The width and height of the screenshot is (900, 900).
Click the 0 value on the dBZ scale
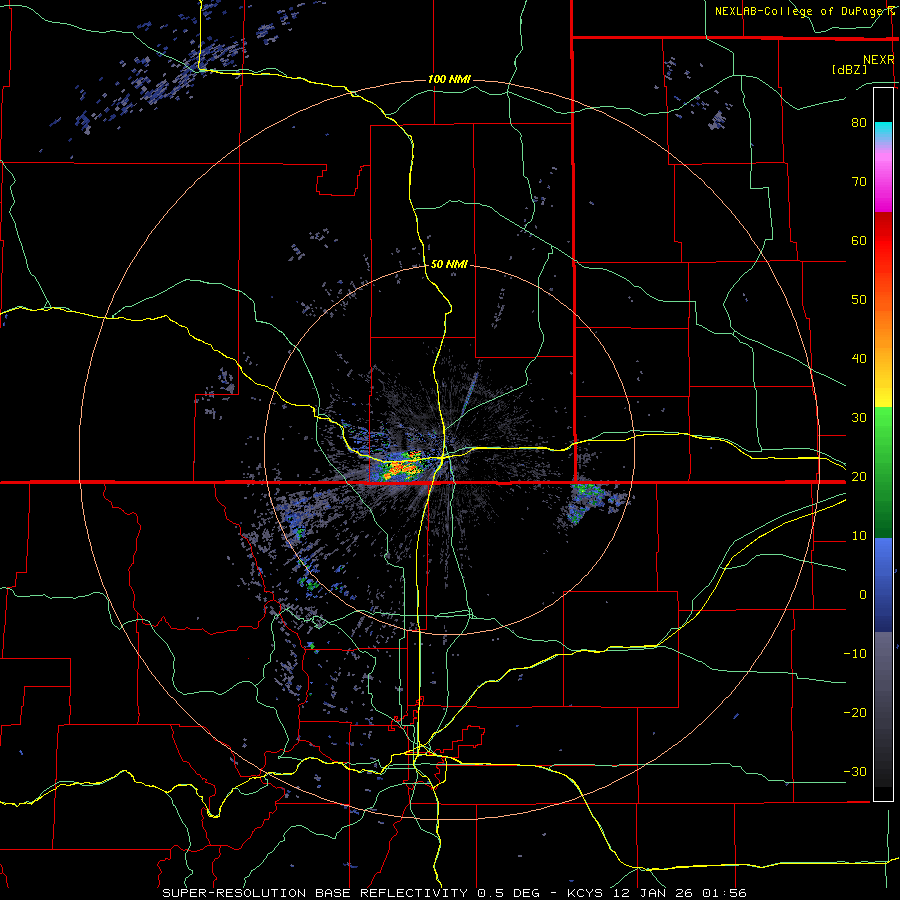coord(863,595)
